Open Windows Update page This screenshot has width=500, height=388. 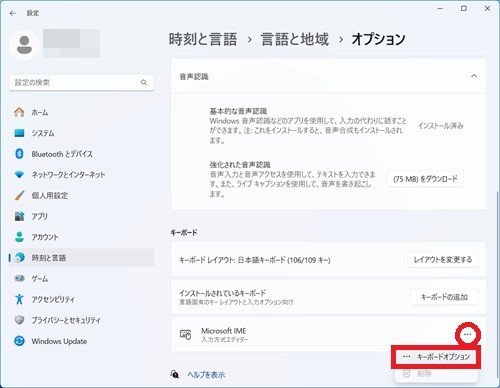(x=81, y=341)
